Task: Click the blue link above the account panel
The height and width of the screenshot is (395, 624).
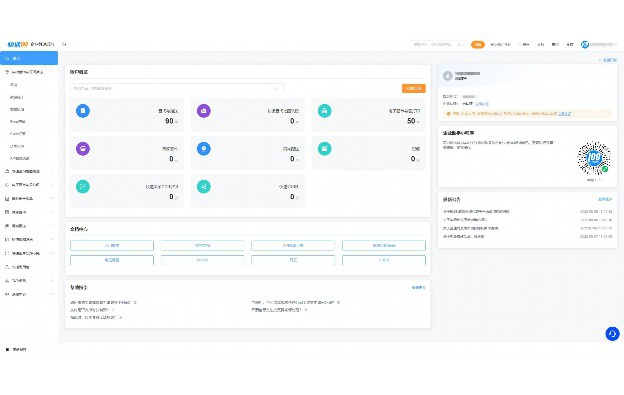Action: click(x=608, y=60)
